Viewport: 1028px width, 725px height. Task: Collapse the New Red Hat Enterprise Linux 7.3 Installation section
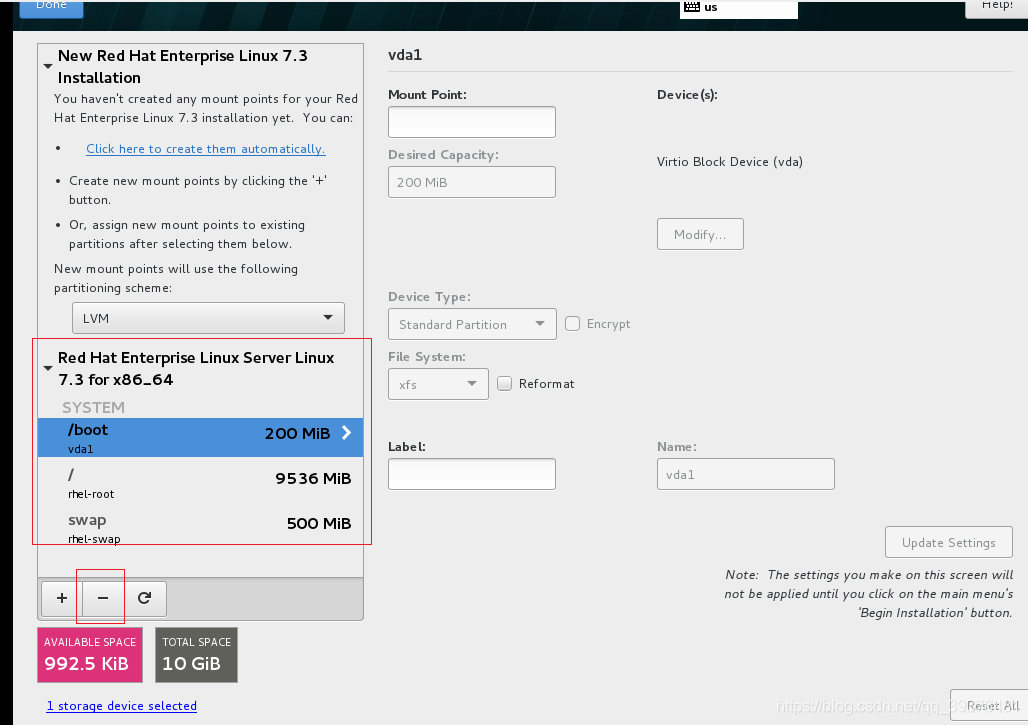[48, 66]
